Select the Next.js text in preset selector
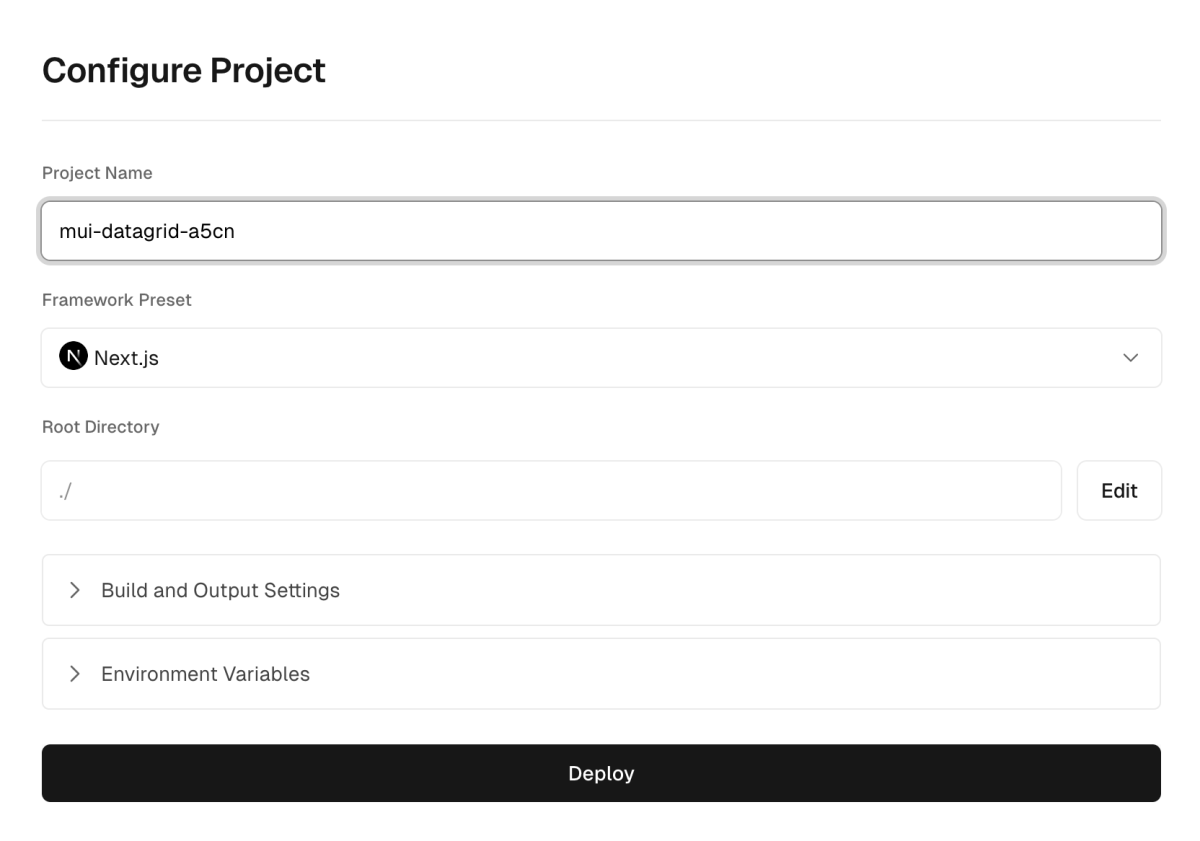The height and width of the screenshot is (841, 1200). coord(126,358)
